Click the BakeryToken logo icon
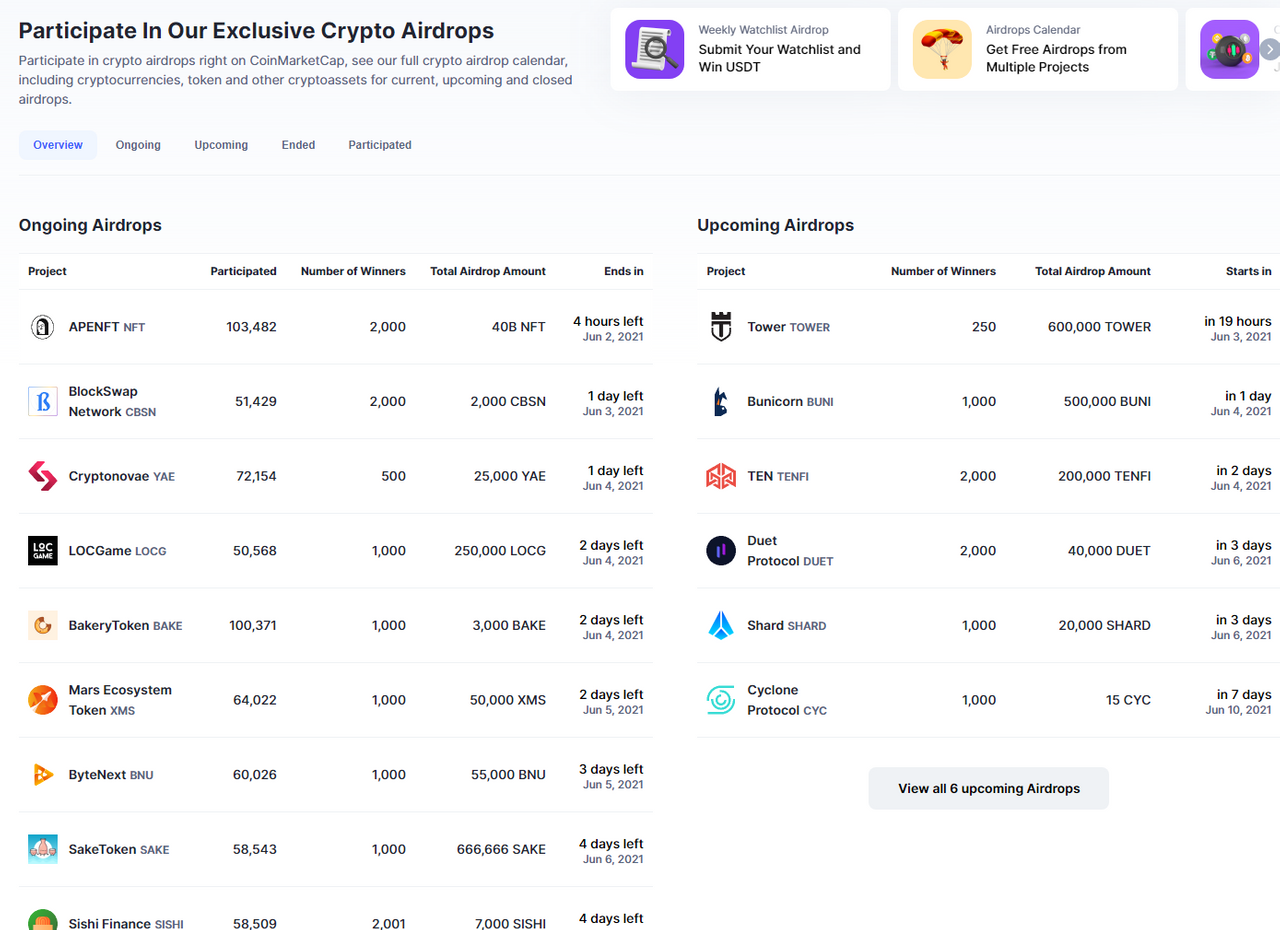 coord(42,625)
